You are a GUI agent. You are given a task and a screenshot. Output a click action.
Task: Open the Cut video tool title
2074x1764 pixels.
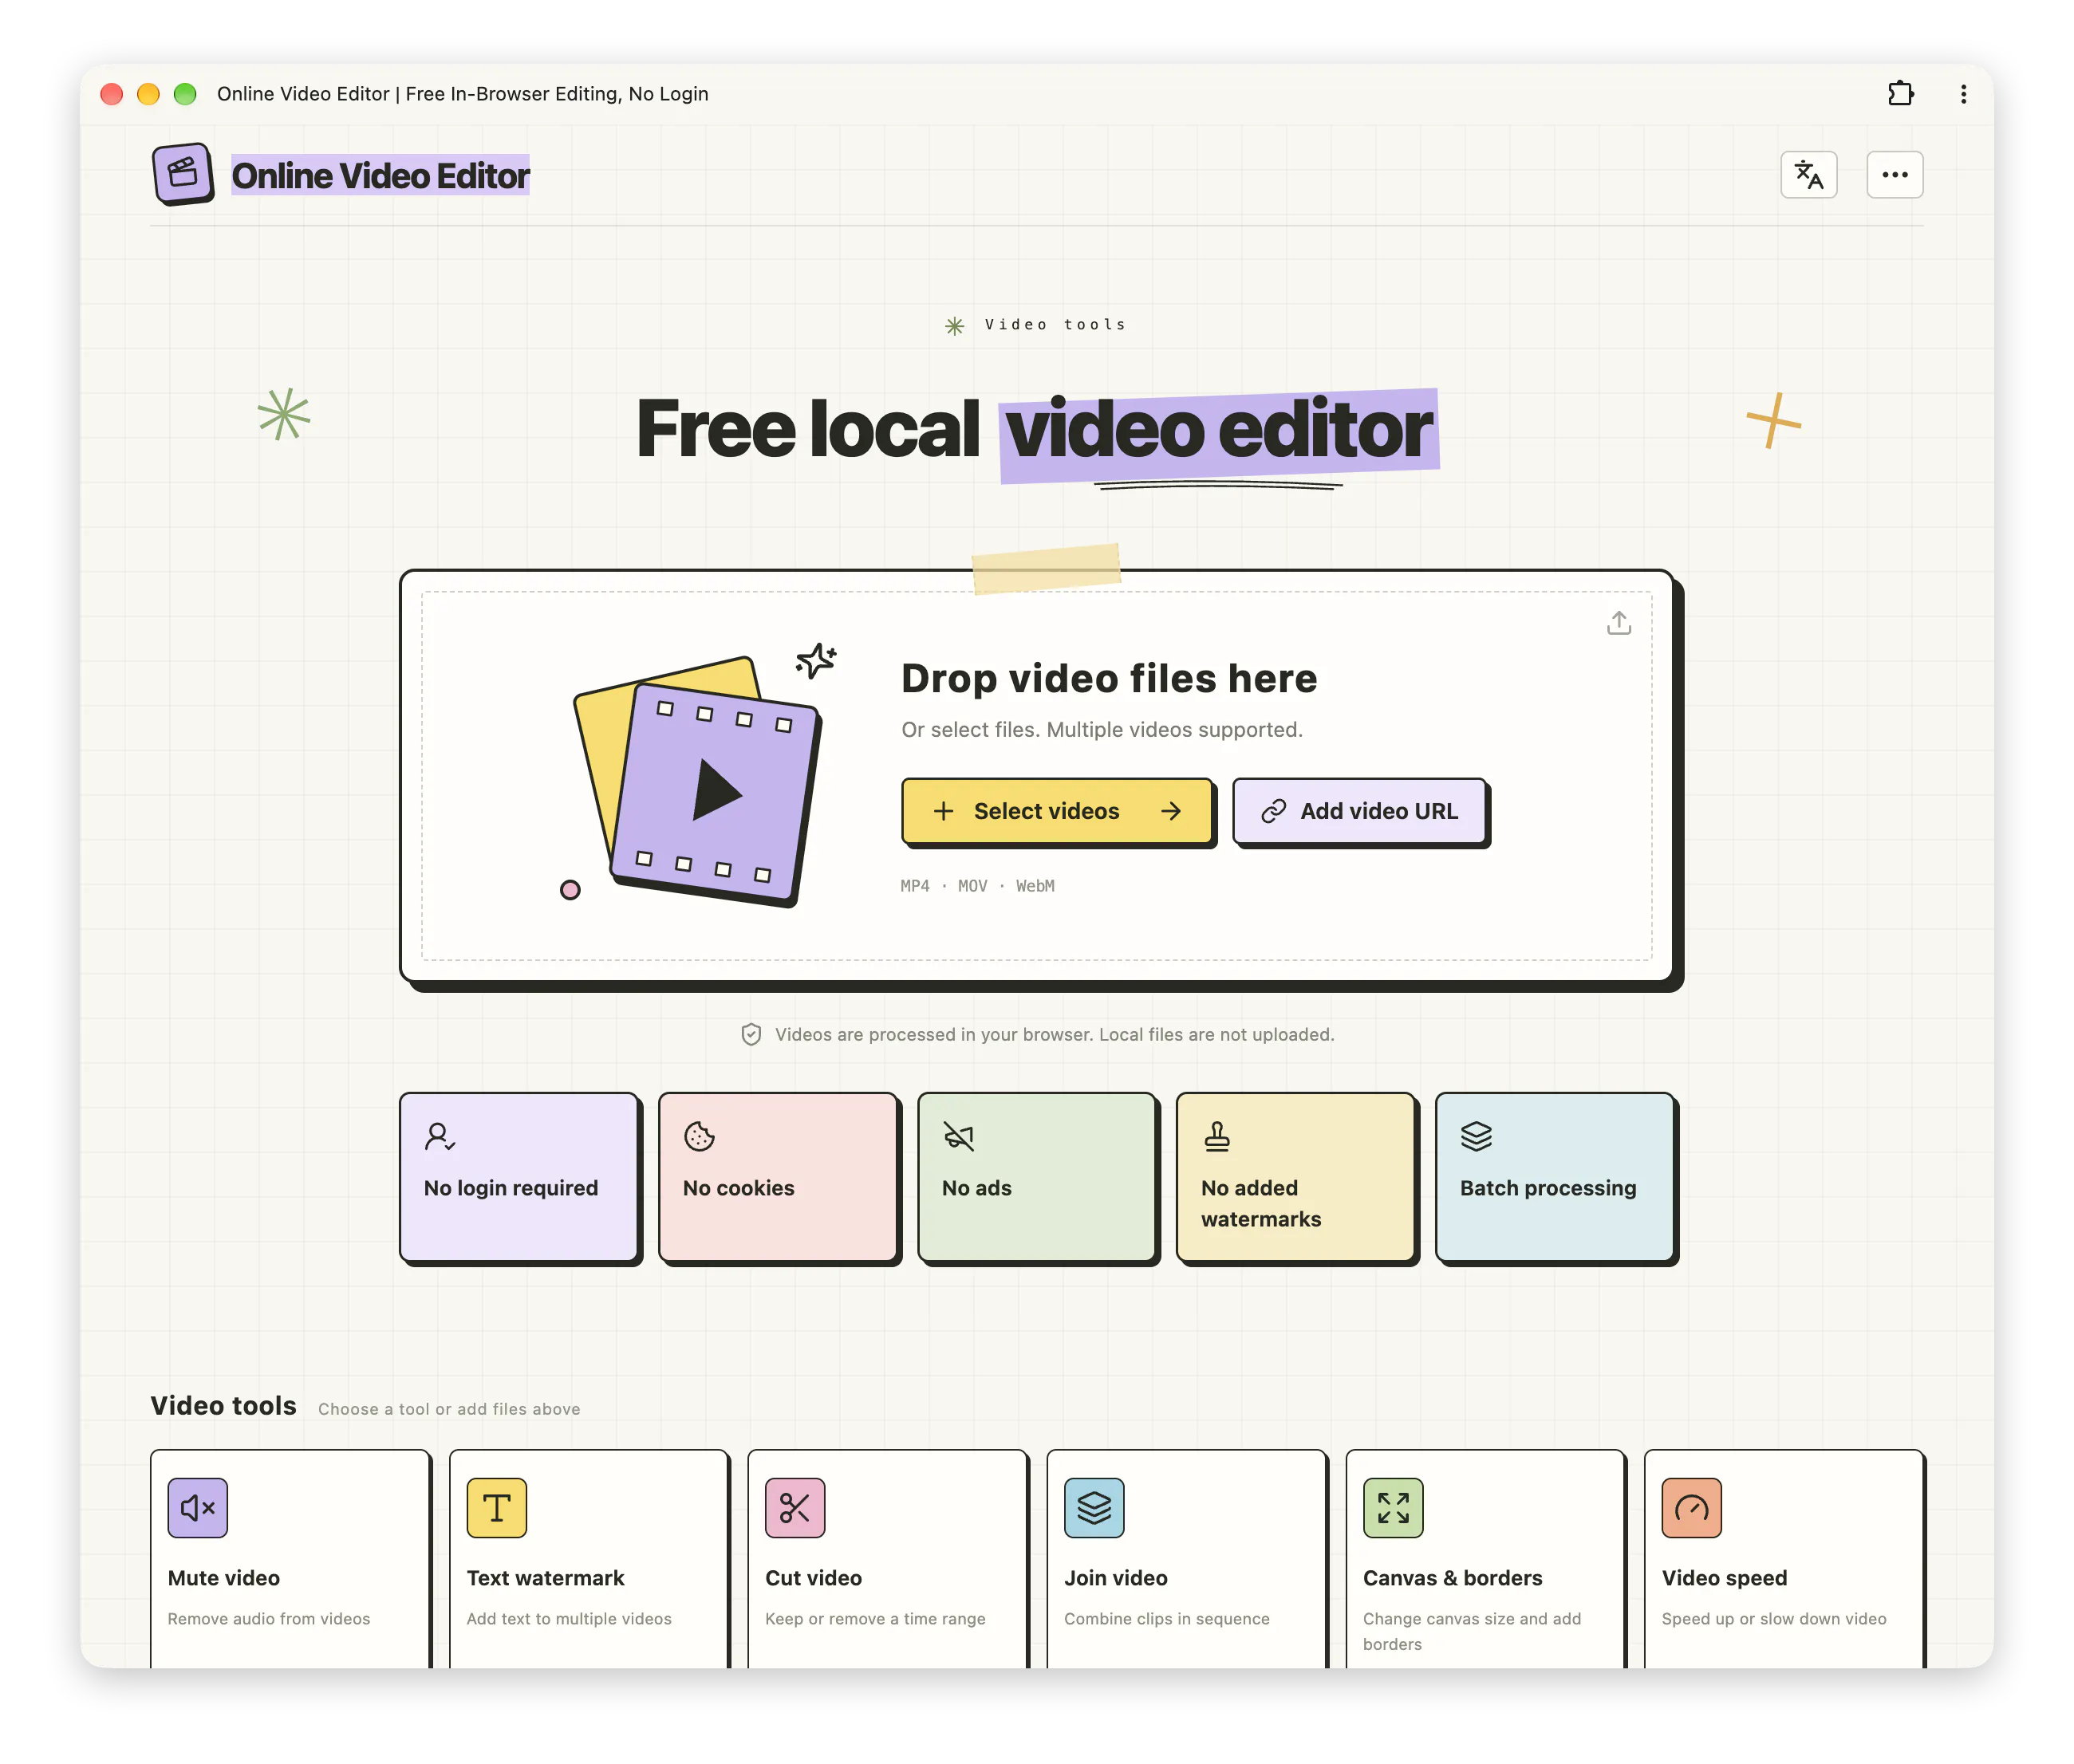click(x=813, y=1577)
